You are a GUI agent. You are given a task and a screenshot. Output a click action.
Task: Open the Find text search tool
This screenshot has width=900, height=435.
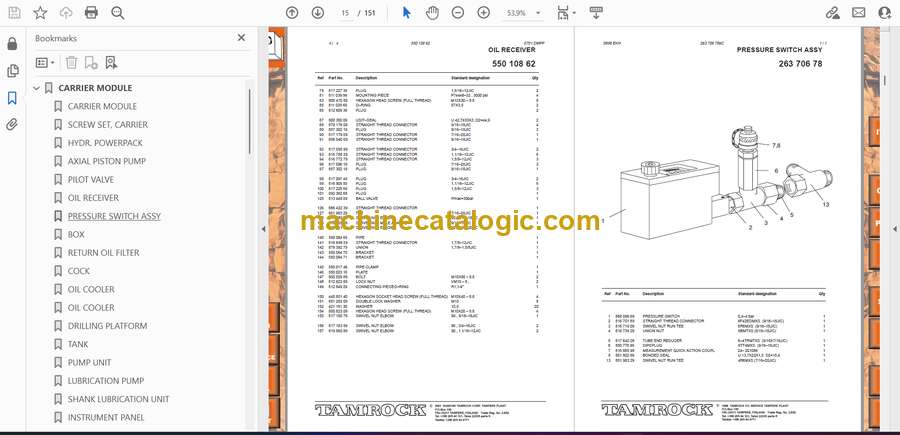point(118,13)
